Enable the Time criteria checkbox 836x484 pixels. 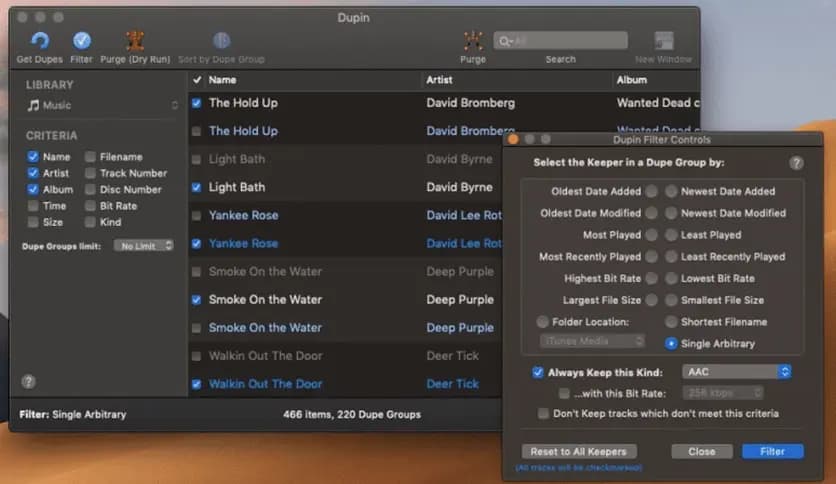33,206
